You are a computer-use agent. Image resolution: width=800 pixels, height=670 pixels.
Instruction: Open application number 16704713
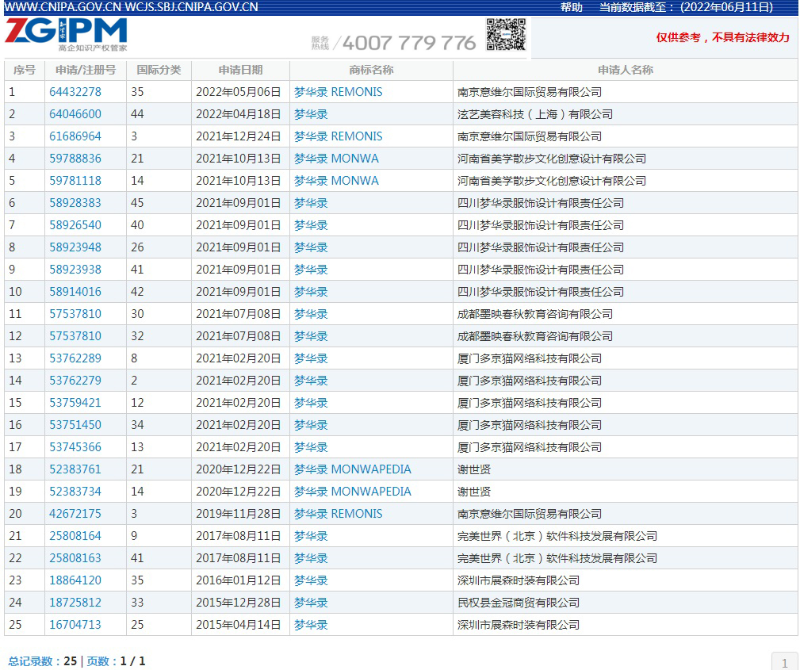point(75,625)
